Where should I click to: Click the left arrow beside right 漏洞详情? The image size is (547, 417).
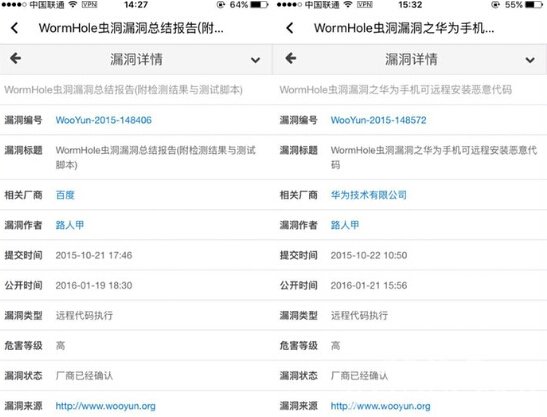pos(291,58)
